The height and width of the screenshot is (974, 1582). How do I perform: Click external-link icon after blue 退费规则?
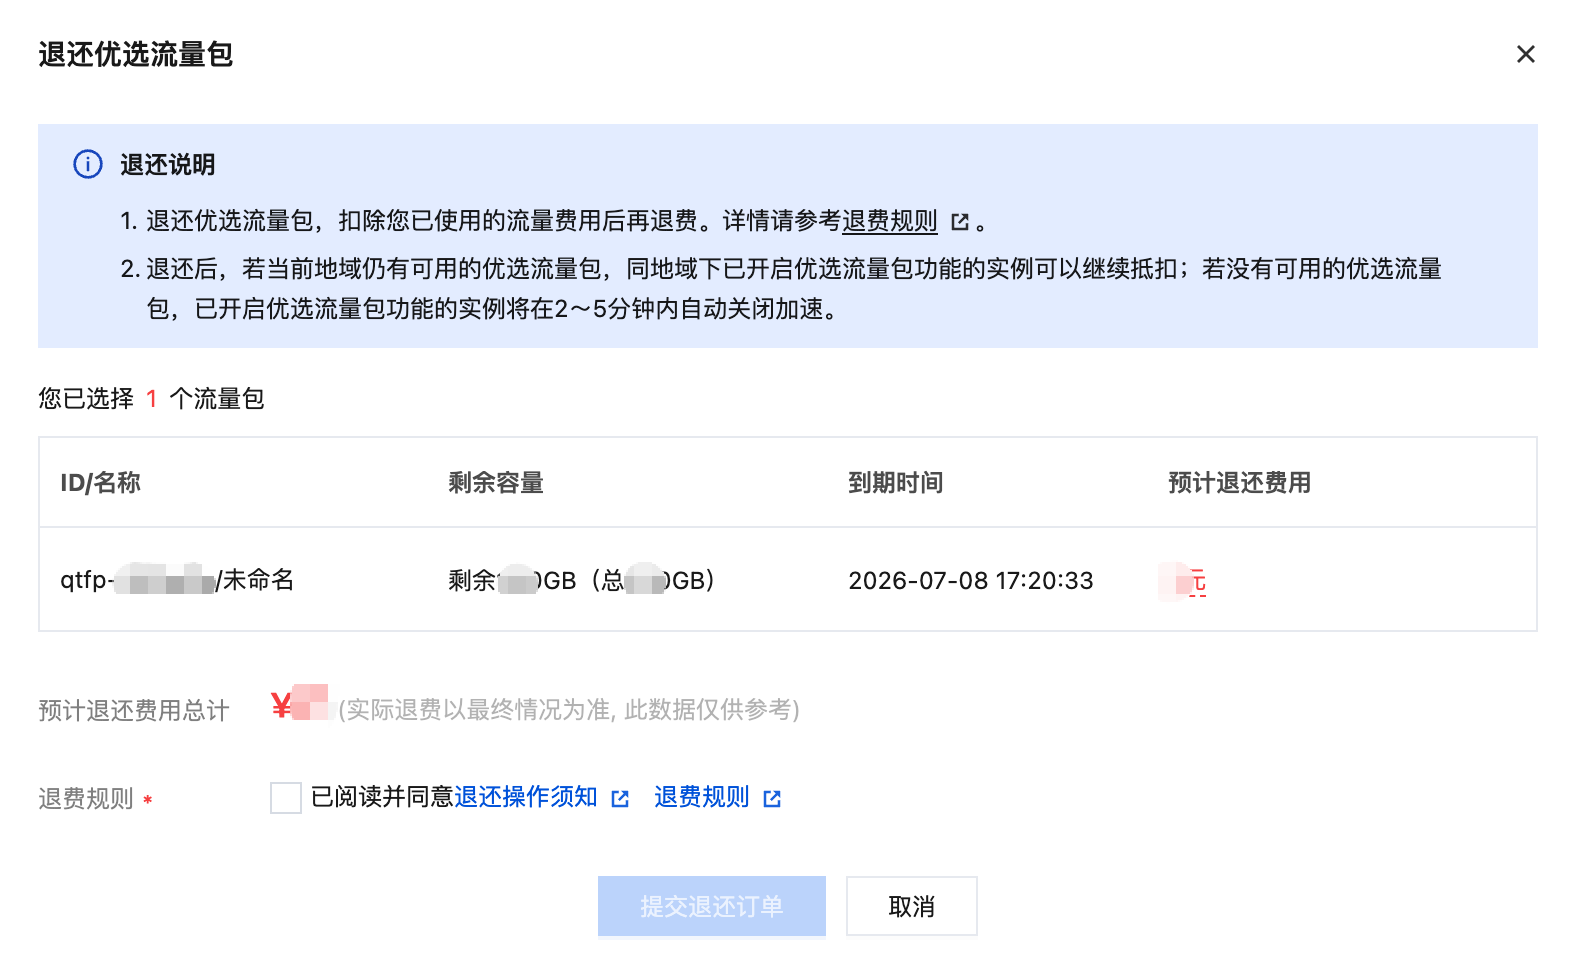772,798
